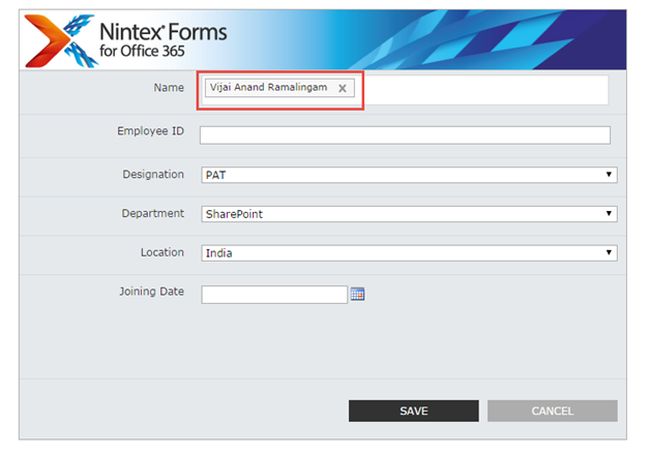This screenshot has width=650, height=455.
Task: Click the Location label
Action: 162,252
